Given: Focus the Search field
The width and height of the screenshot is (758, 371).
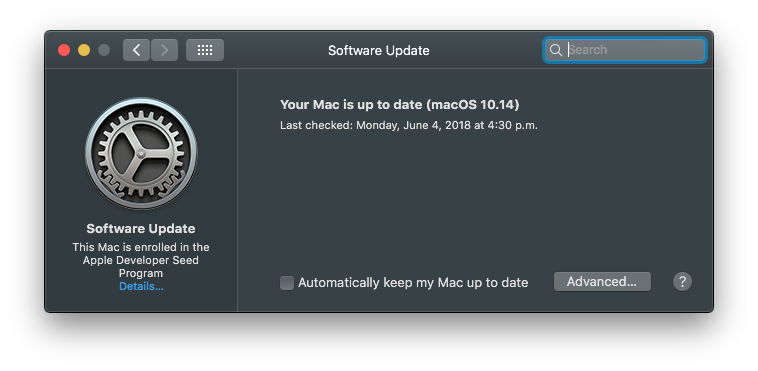Looking at the screenshot, I should pyautogui.click(x=625, y=50).
